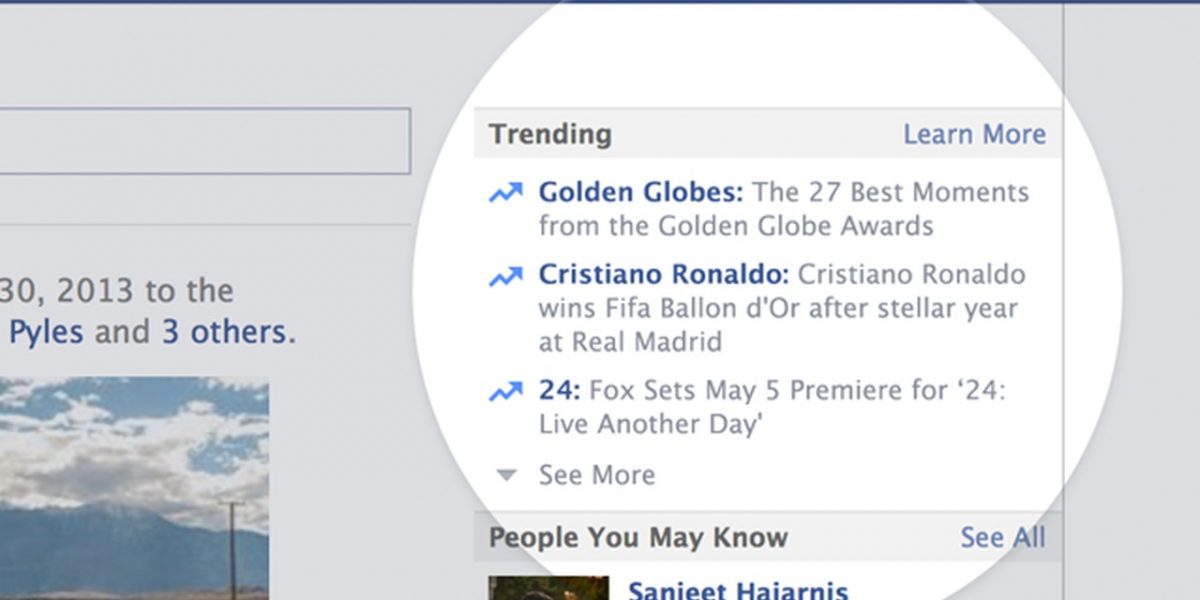Open the mountain landscape photo

point(134,488)
